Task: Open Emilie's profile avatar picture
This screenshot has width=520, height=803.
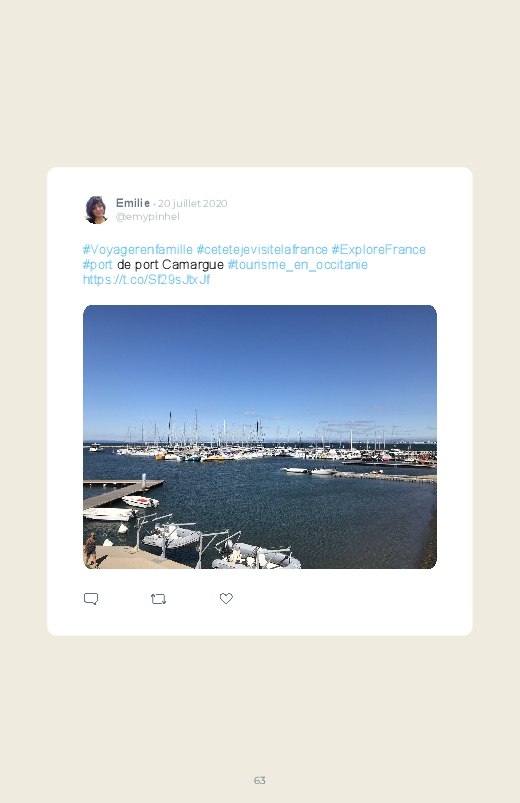Action: click(x=96, y=209)
